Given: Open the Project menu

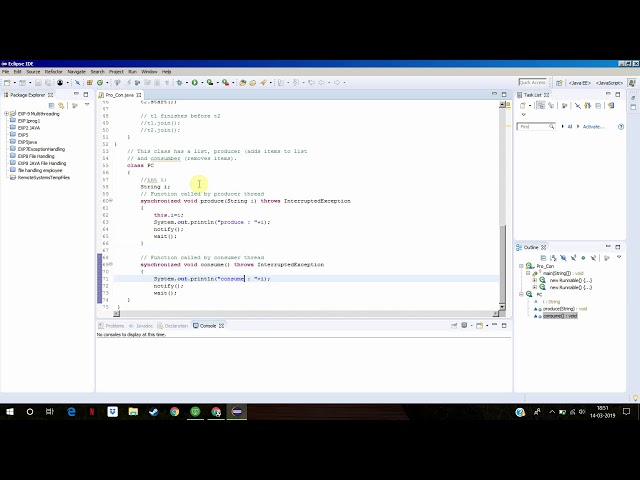Looking at the screenshot, I should (x=116, y=72).
